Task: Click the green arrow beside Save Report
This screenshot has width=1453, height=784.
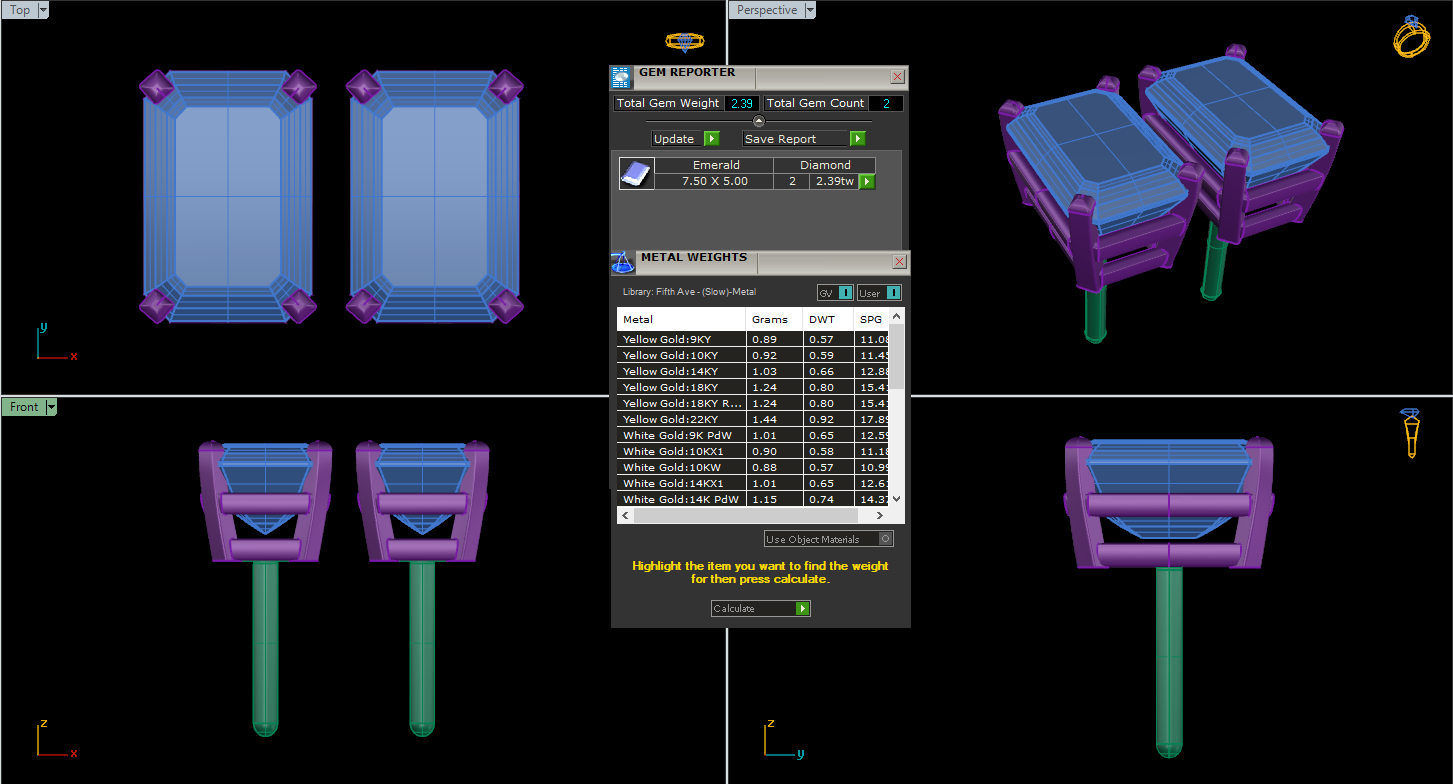Action: click(857, 139)
